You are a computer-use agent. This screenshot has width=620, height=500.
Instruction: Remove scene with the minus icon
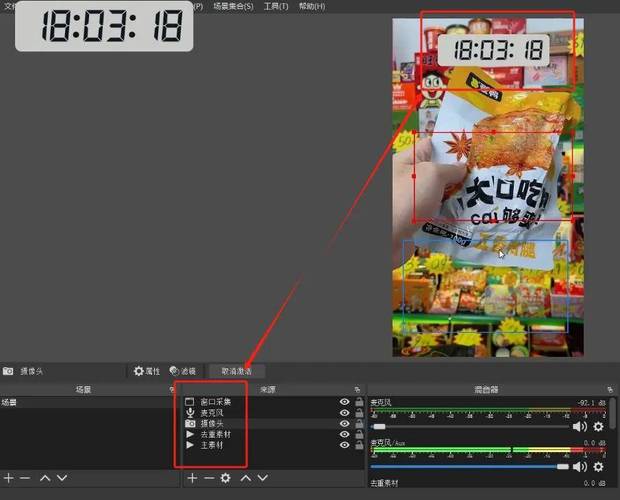click(25, 478)
